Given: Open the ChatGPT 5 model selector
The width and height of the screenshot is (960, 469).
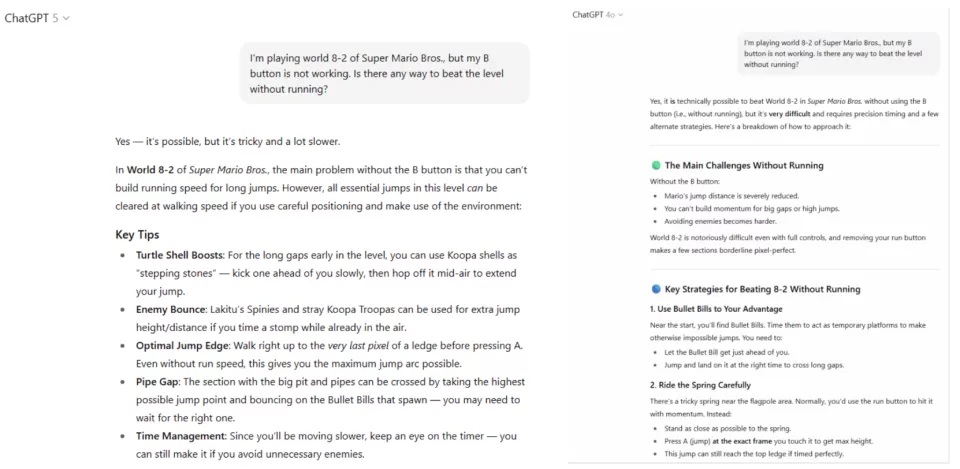Looking at the screenshot, I should pyautogui.click(x=37, y=19).
